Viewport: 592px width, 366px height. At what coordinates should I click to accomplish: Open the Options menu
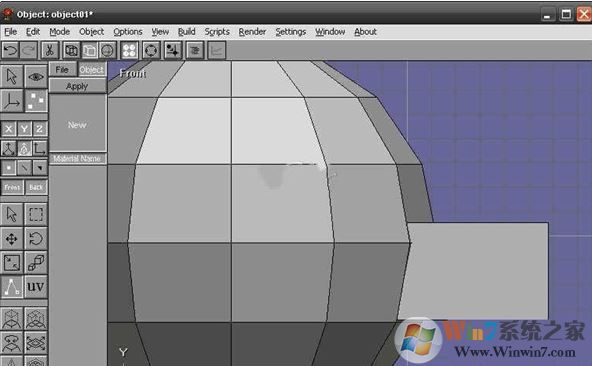pos(128,32)
